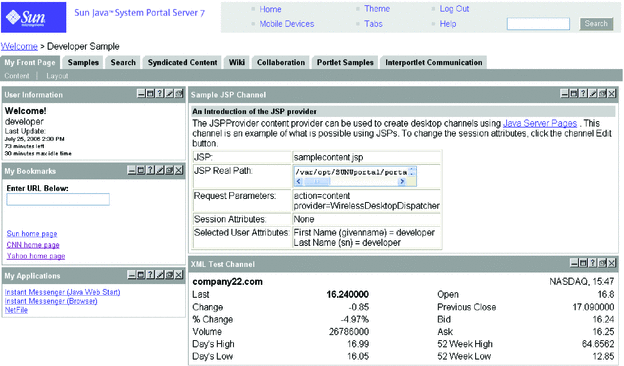
Task: Open the Sun home page bookmark
Action: pos(32,234)
